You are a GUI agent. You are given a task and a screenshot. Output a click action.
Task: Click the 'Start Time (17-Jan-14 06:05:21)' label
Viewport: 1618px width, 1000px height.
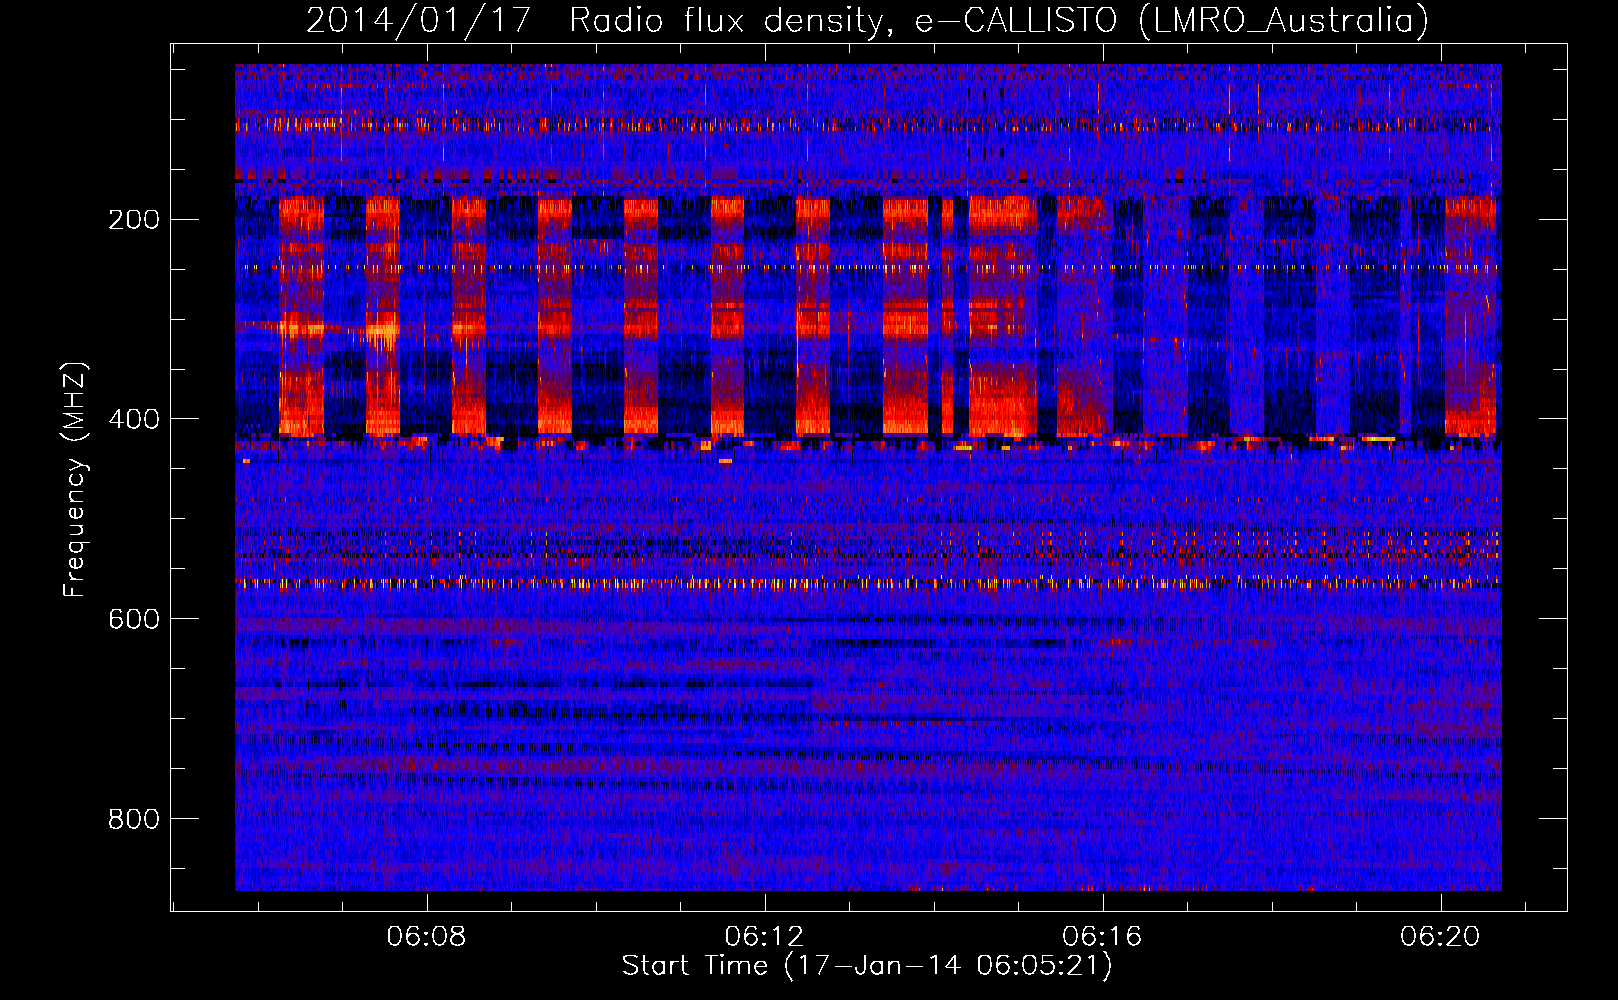point(867,966)
